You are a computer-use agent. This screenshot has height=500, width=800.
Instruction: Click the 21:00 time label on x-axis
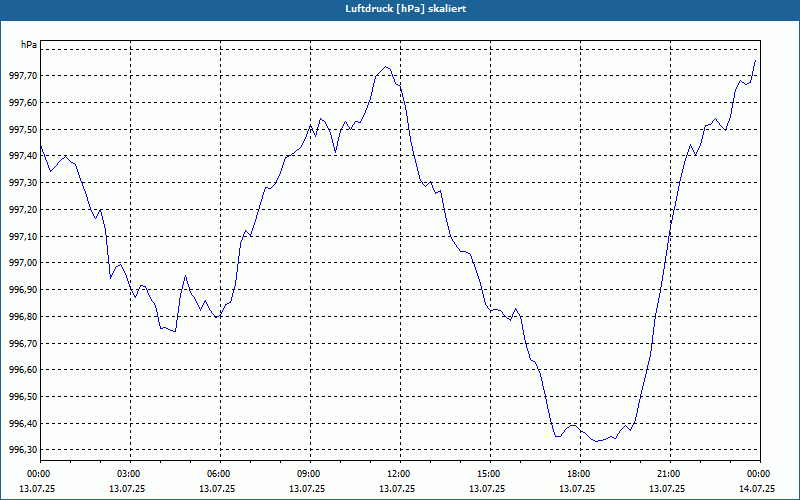[x=670, y=474]
